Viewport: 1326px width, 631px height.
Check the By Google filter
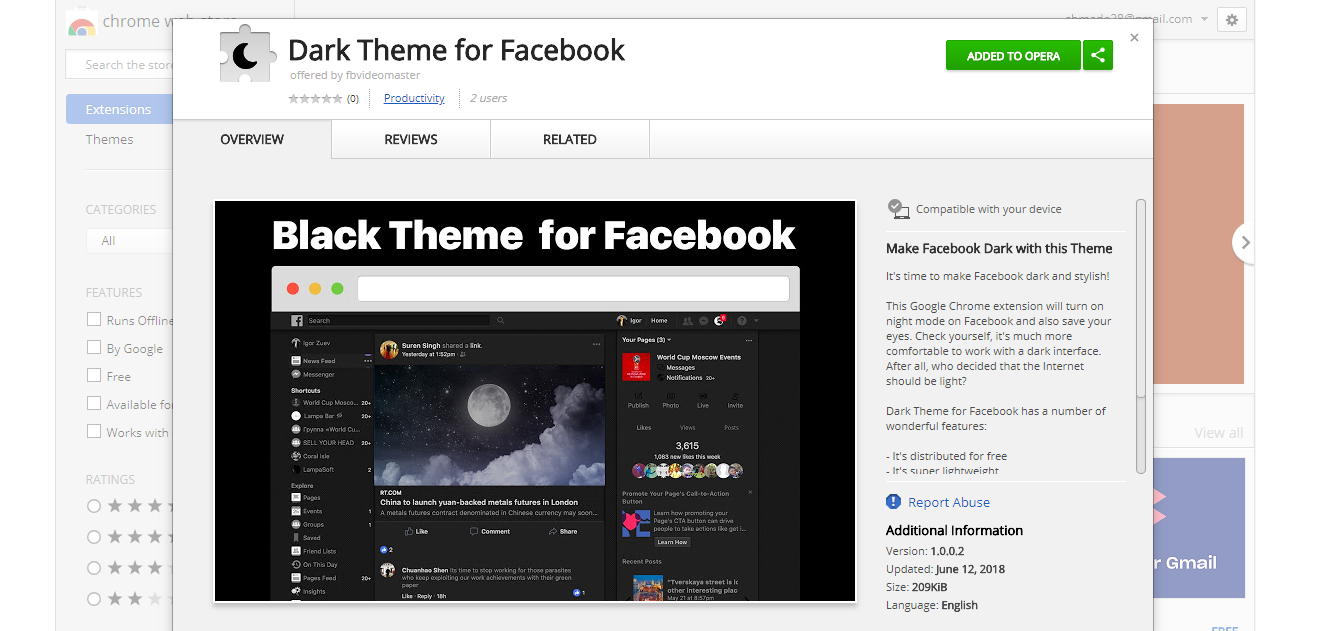94,347
